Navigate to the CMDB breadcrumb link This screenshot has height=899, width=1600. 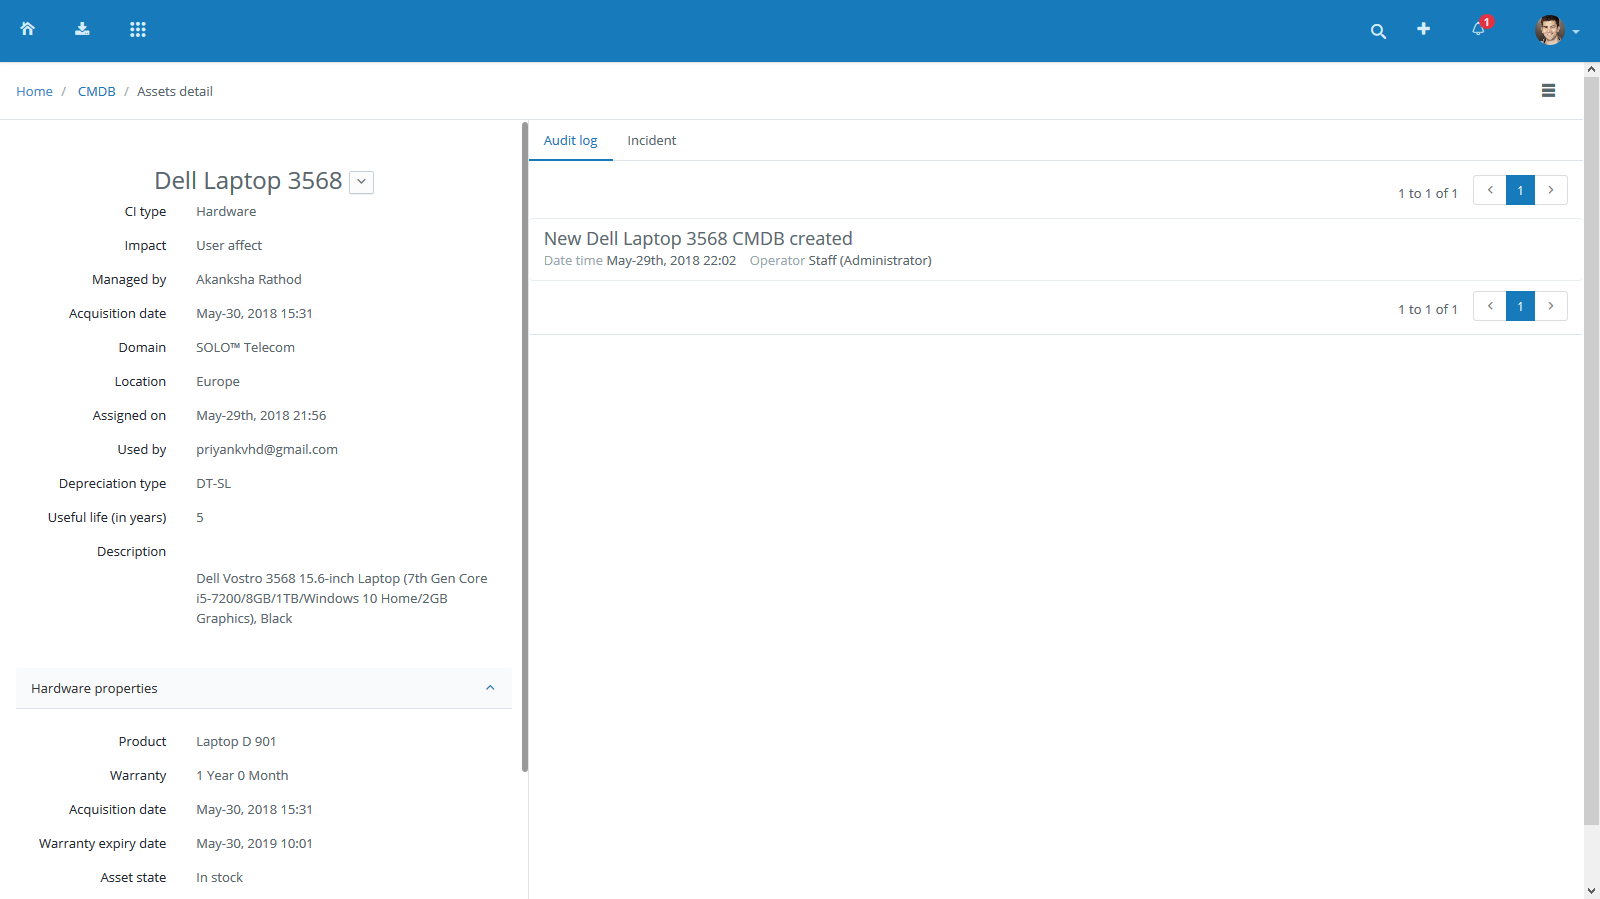(97, 92)
